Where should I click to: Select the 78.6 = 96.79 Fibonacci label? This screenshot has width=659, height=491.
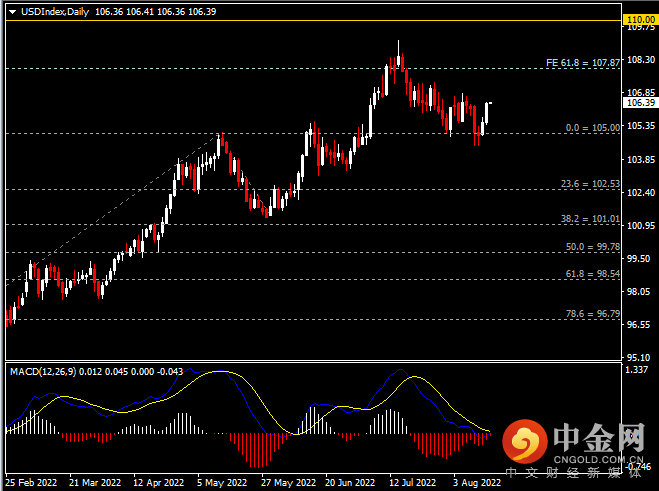tap(593, 314)
